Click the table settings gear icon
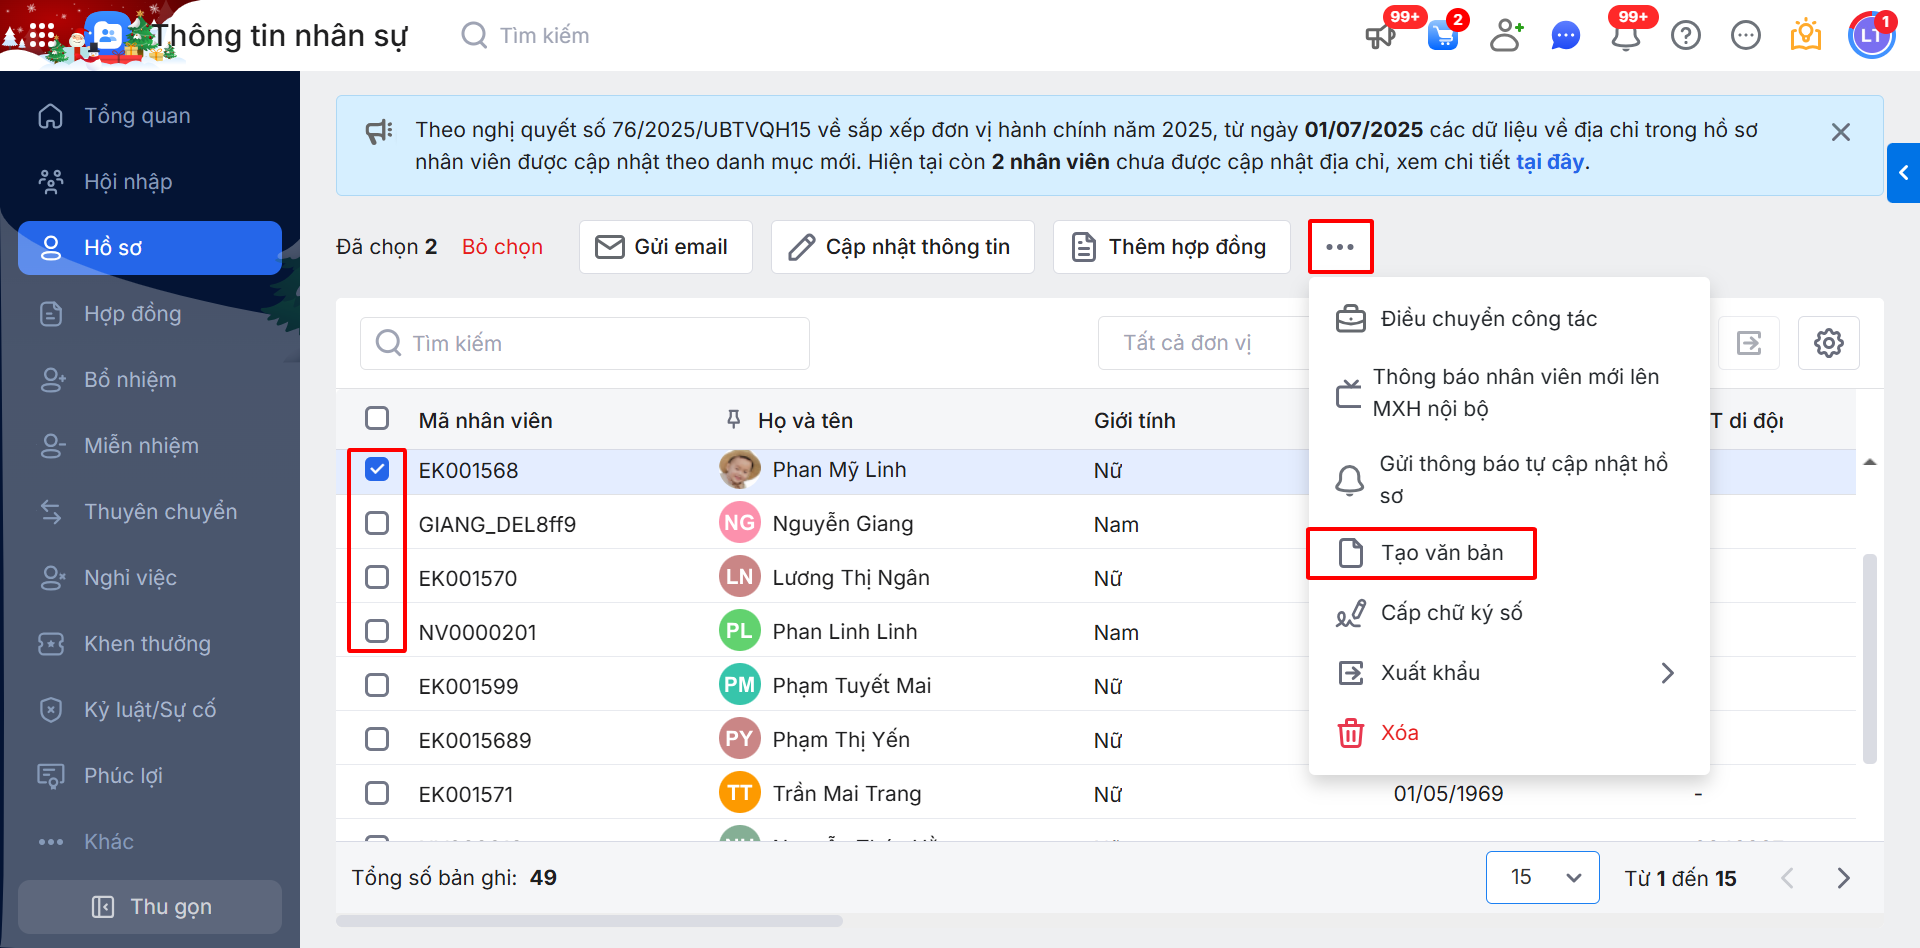The width and height of the screenshot is (1920, 948). point(1829,343)
